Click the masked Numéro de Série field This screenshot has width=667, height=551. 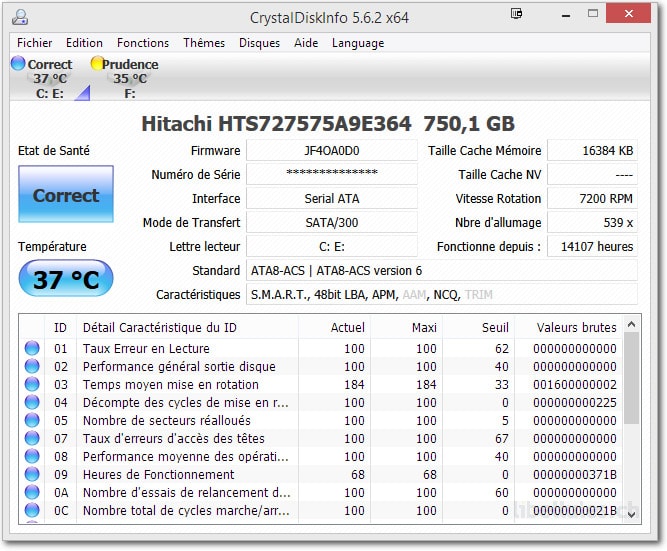tap(332, 174)
